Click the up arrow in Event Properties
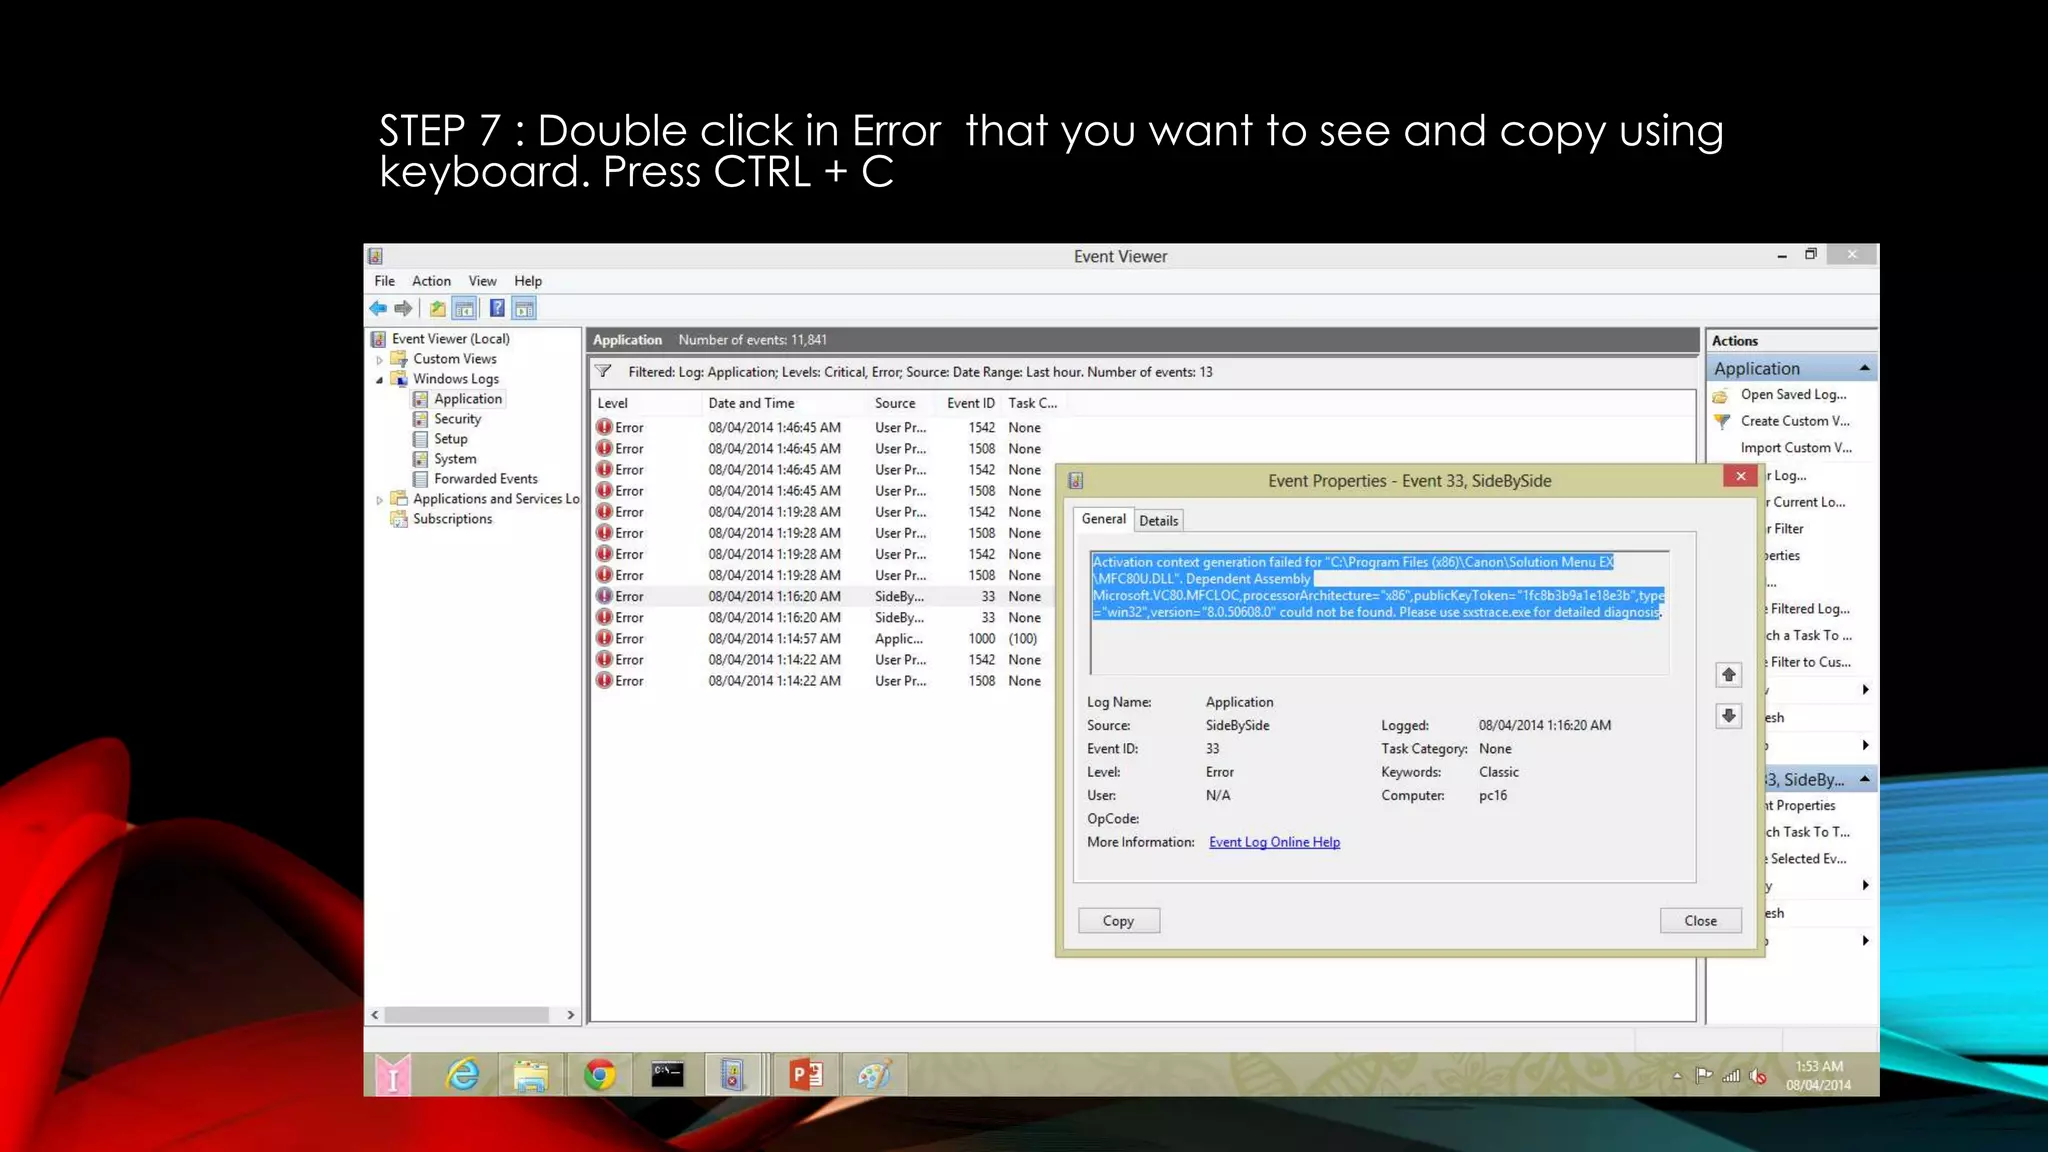 tap(1729, 675)
